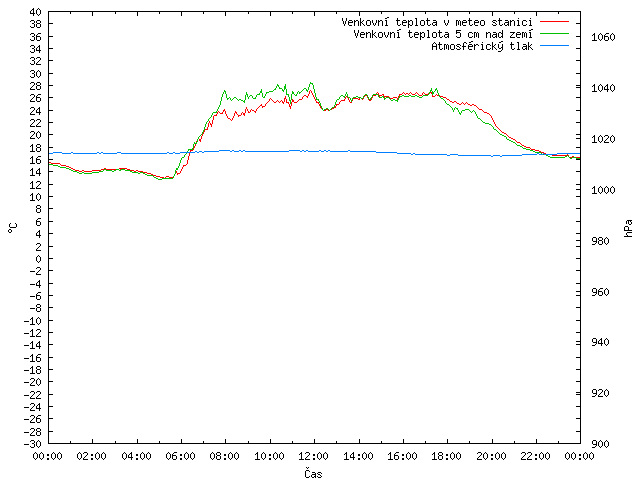Click the temperature axis label '-10'
Screen dimensions: 640x480
(x=33, y=321)
